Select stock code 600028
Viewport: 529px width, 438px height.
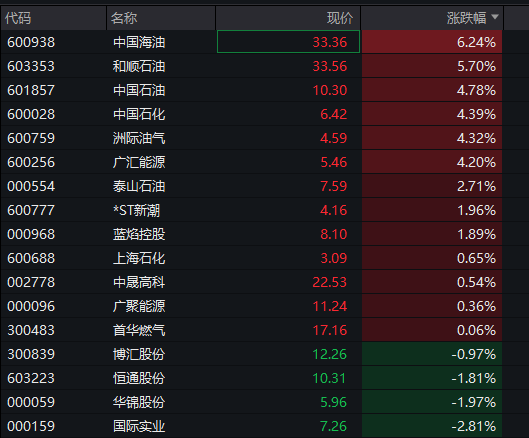point(31,114)
